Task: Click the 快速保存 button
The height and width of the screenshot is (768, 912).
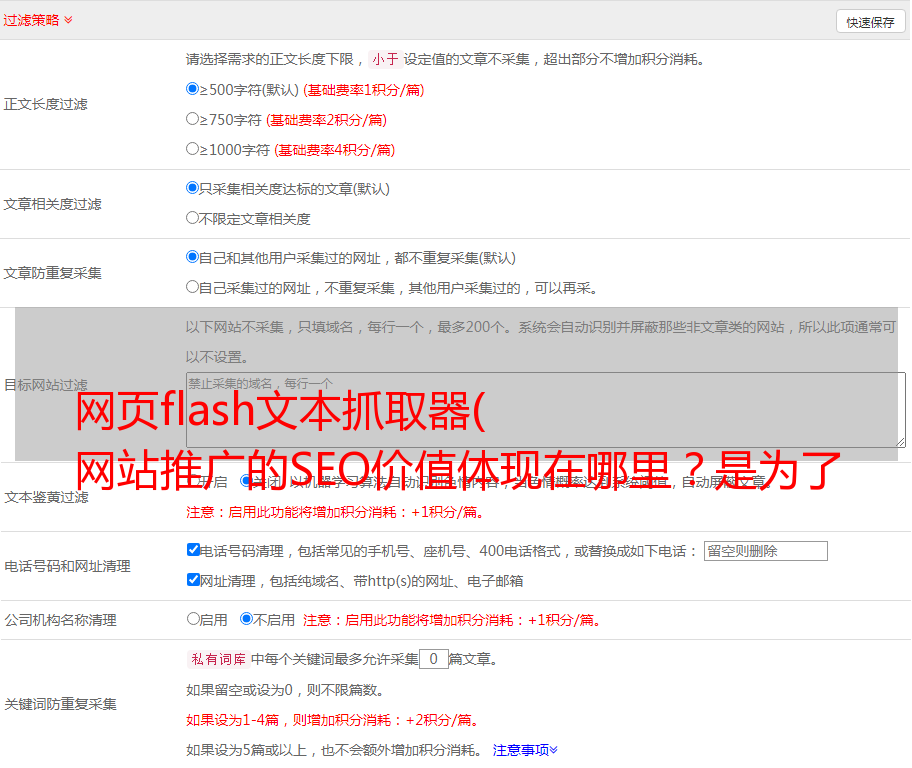Action: 870,22
